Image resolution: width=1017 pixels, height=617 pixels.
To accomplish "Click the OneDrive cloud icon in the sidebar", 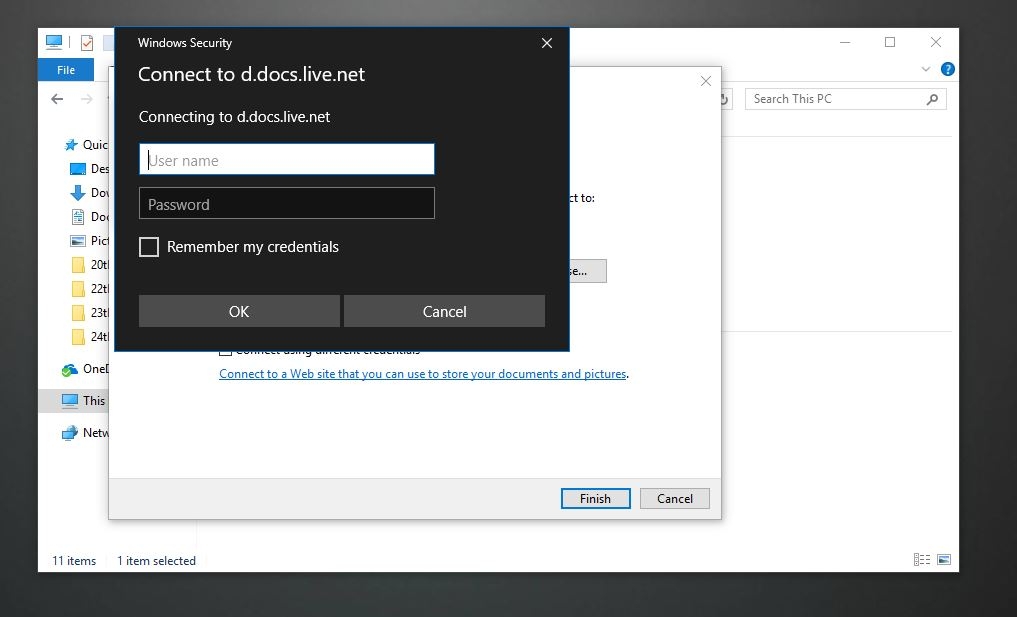I will point(71,368).
